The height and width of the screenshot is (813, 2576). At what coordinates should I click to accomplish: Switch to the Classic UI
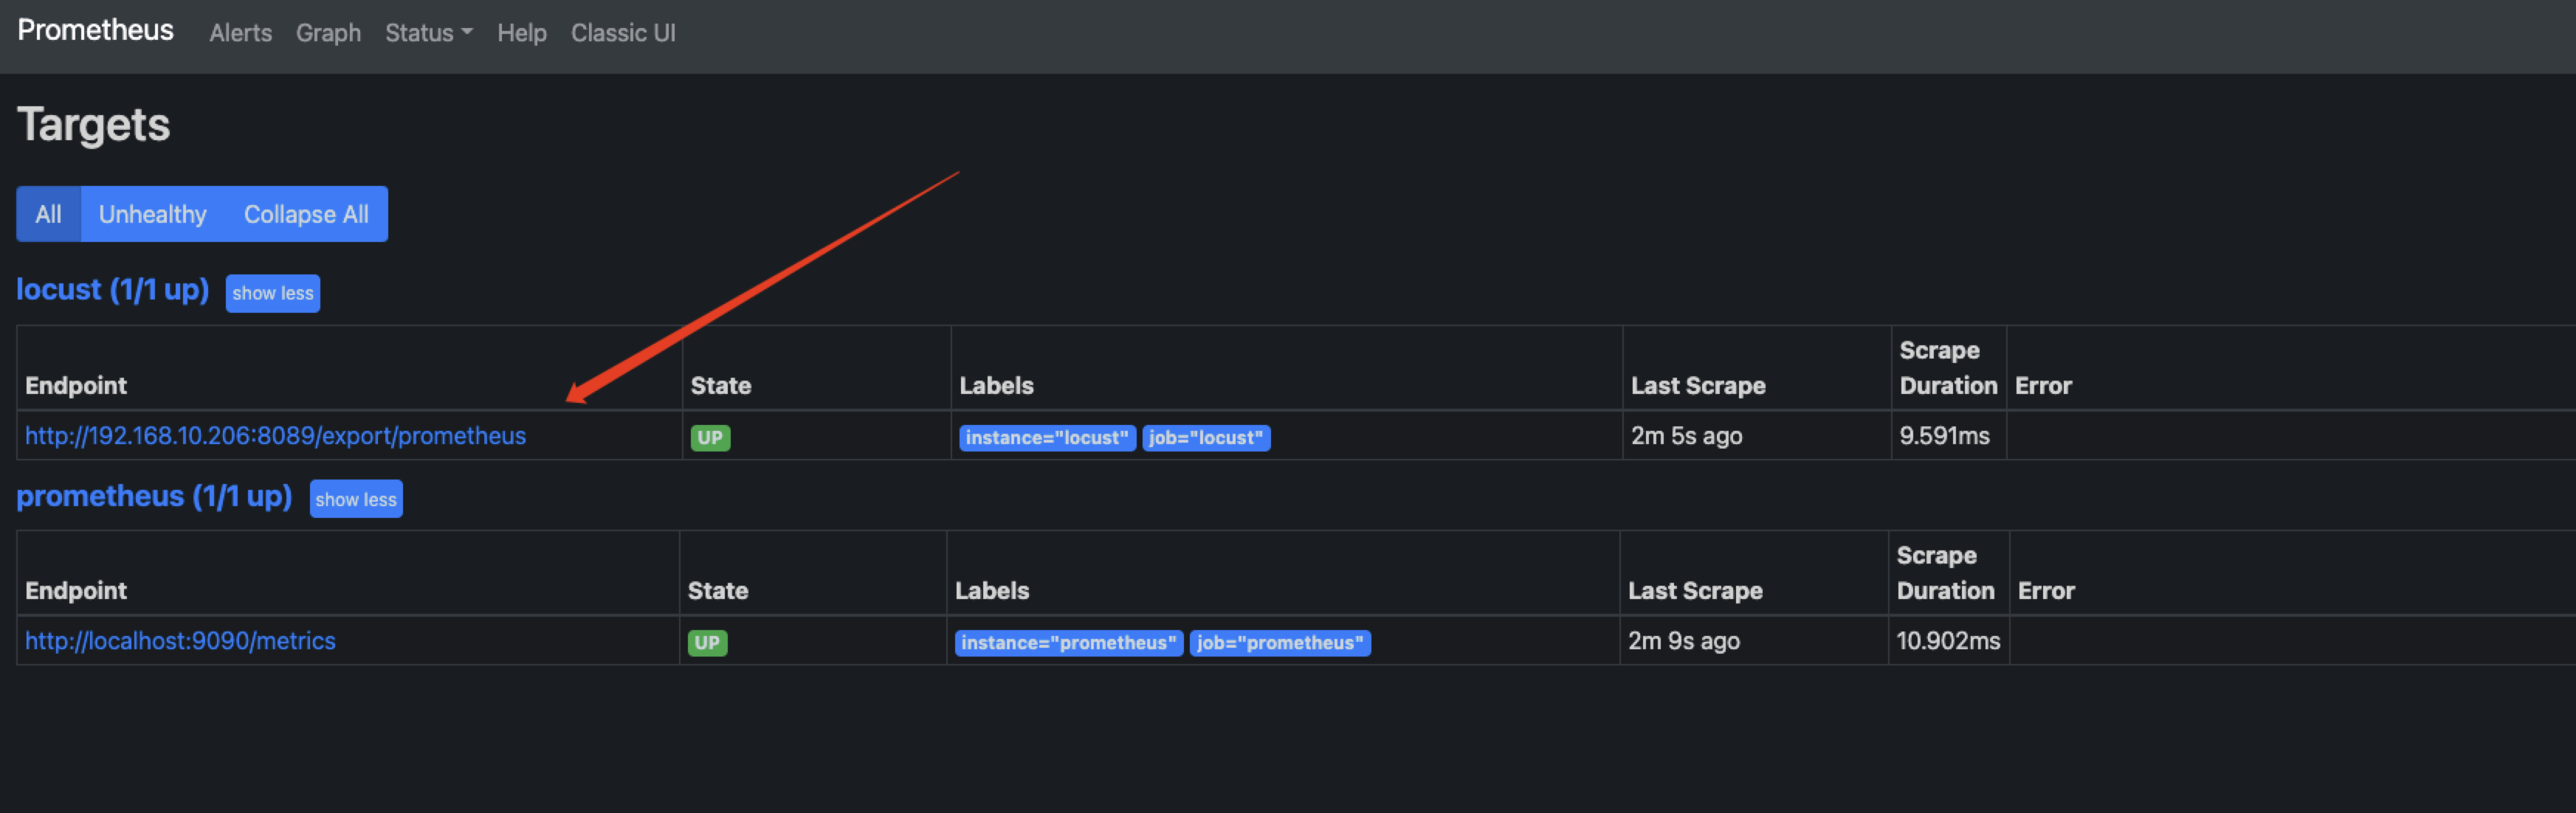point(622,33)
